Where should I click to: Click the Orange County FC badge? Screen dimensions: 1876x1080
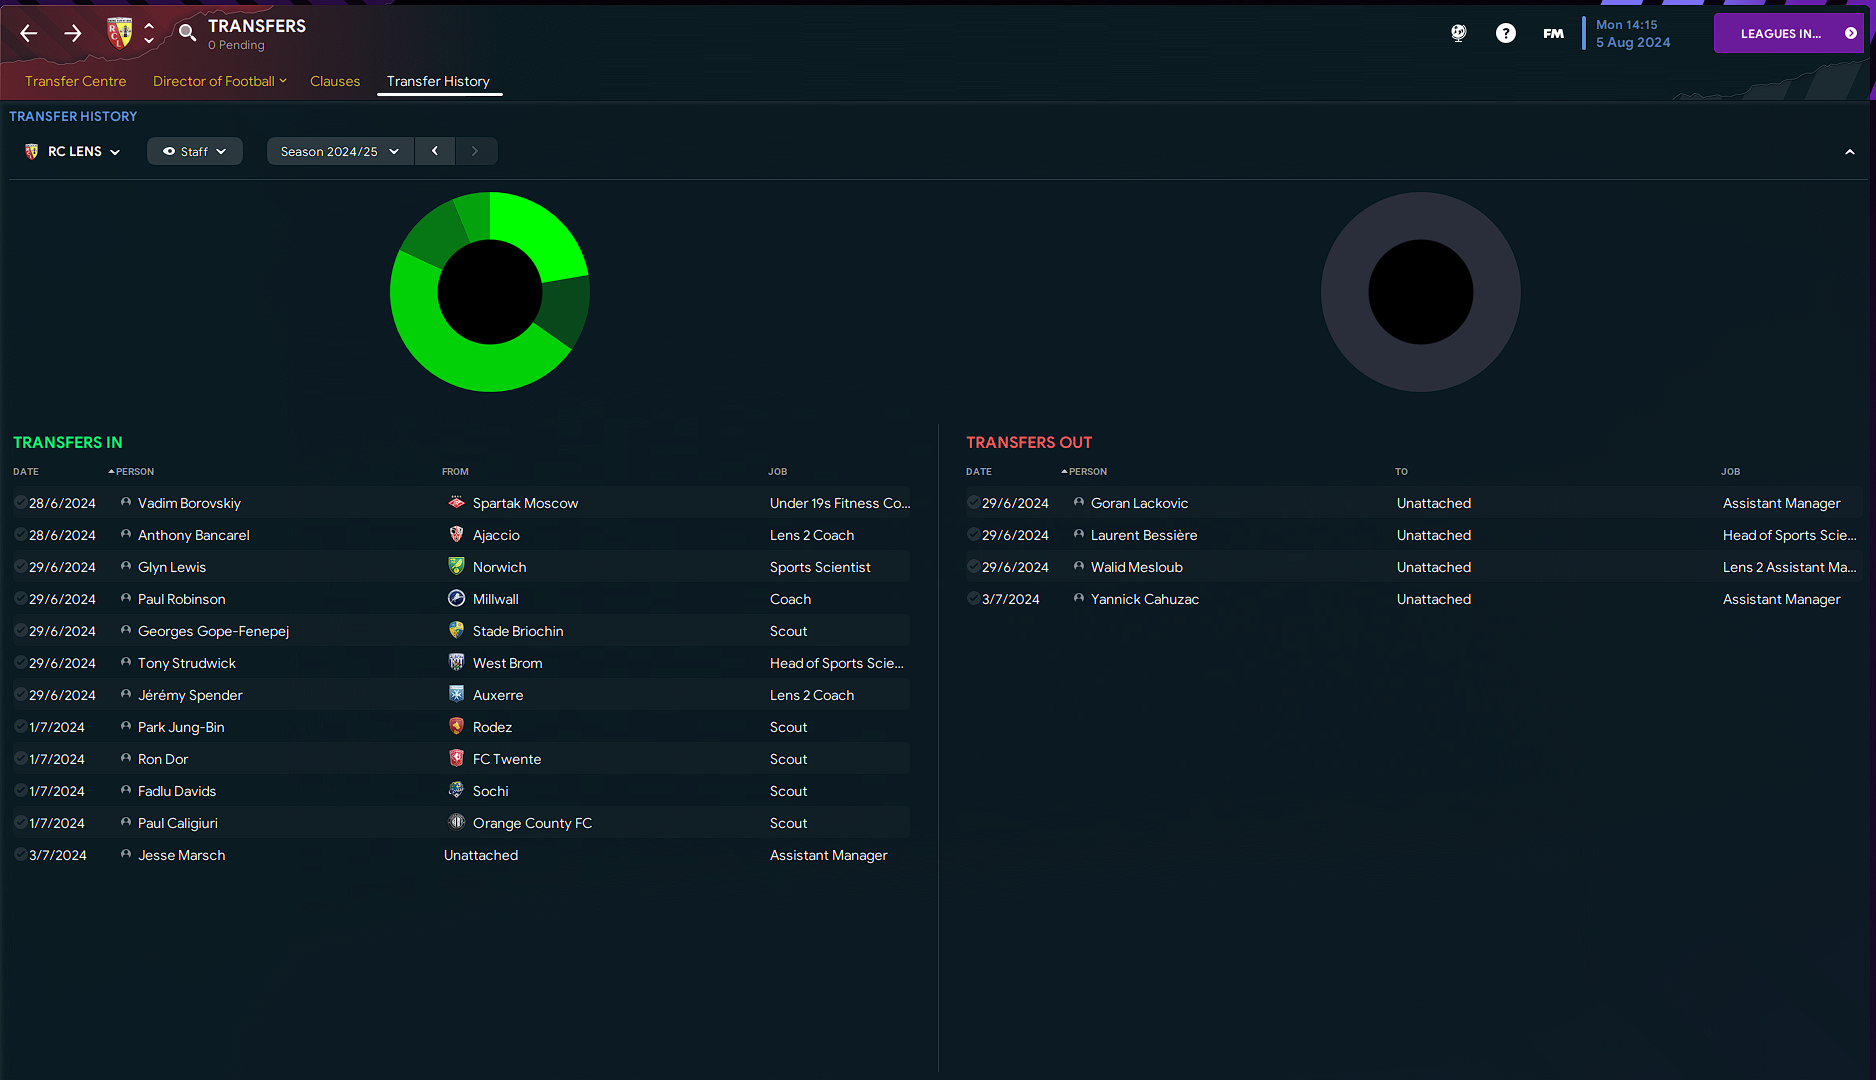click(456, 823)
